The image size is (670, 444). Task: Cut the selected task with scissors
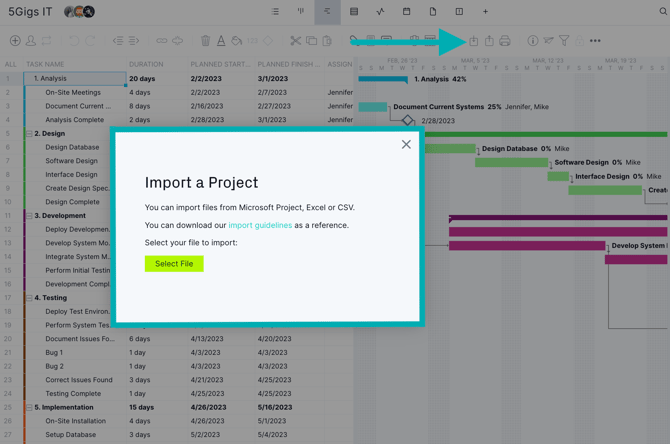[295, 41]
